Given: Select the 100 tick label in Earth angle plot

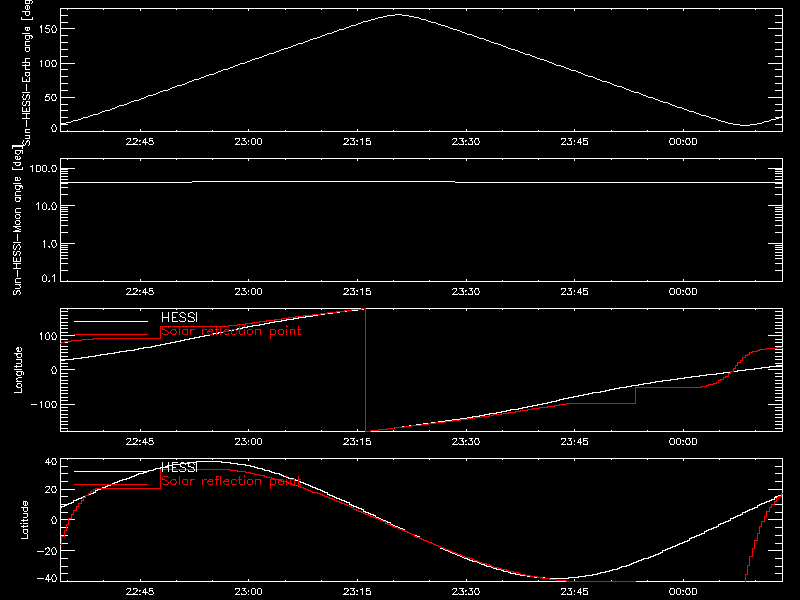Looking at the screenshot, I should pos(47,63).
